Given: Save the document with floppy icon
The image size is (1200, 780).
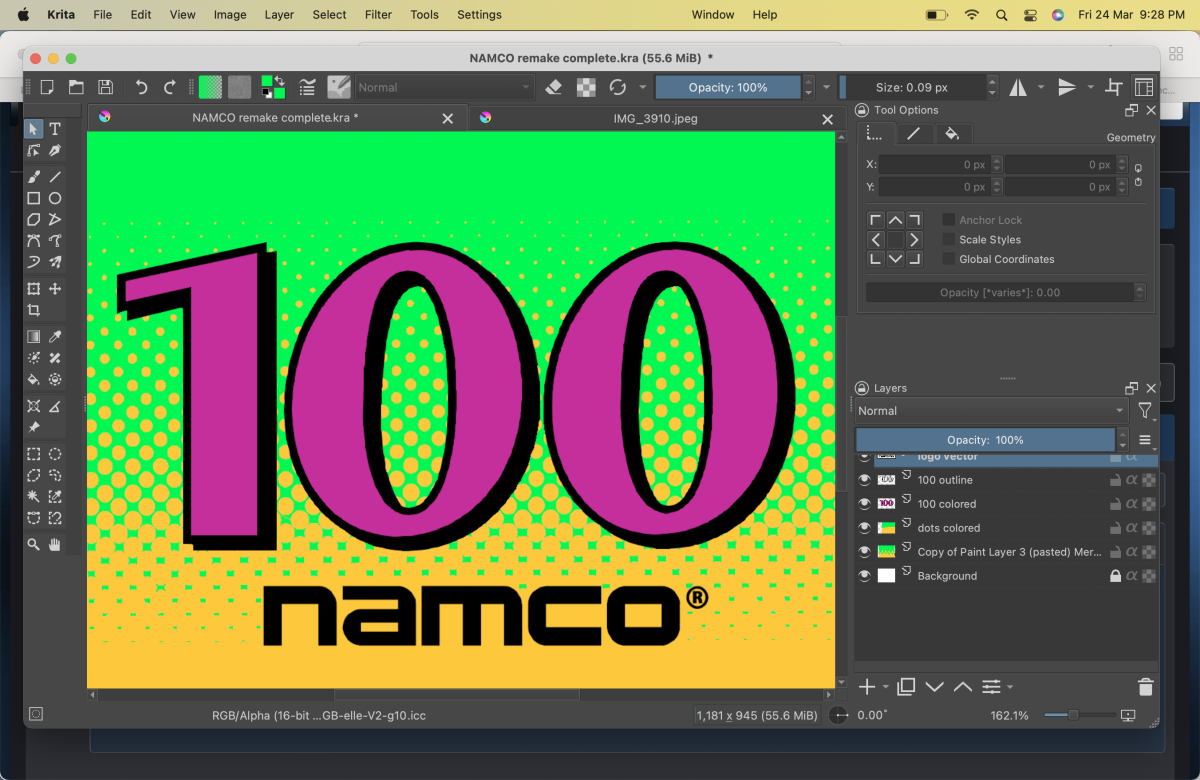Looking at the screenshot, I should click(105, 87).
